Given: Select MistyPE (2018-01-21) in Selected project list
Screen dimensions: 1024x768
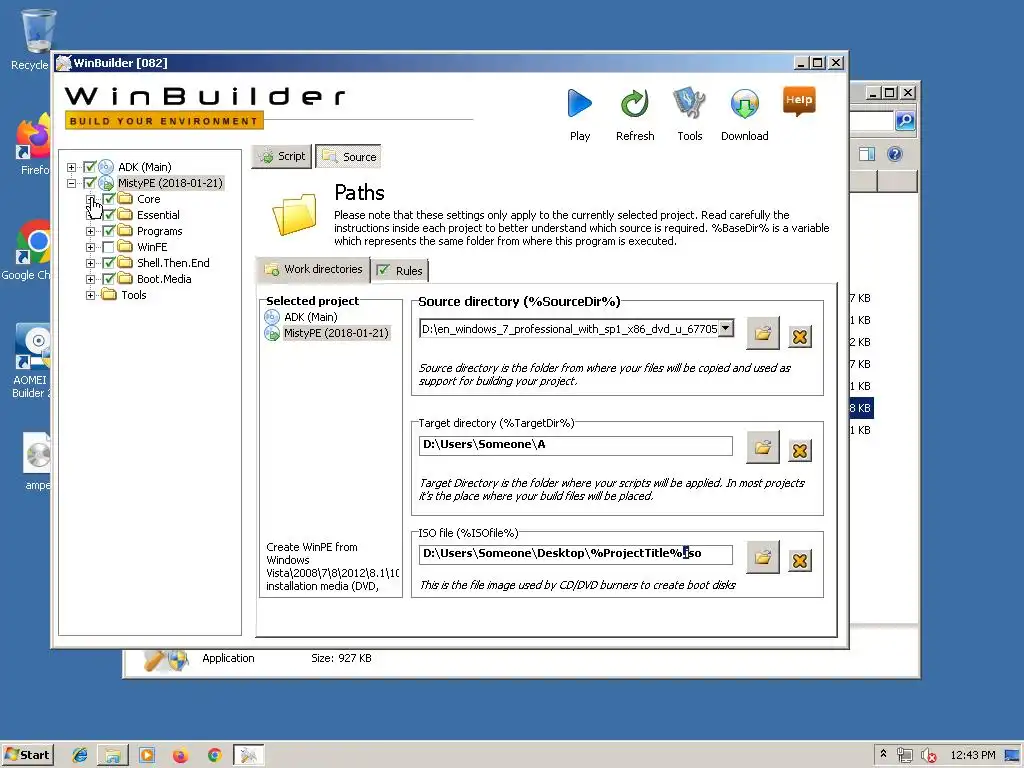Looking at the screenshot, I should tap(336, 333).
